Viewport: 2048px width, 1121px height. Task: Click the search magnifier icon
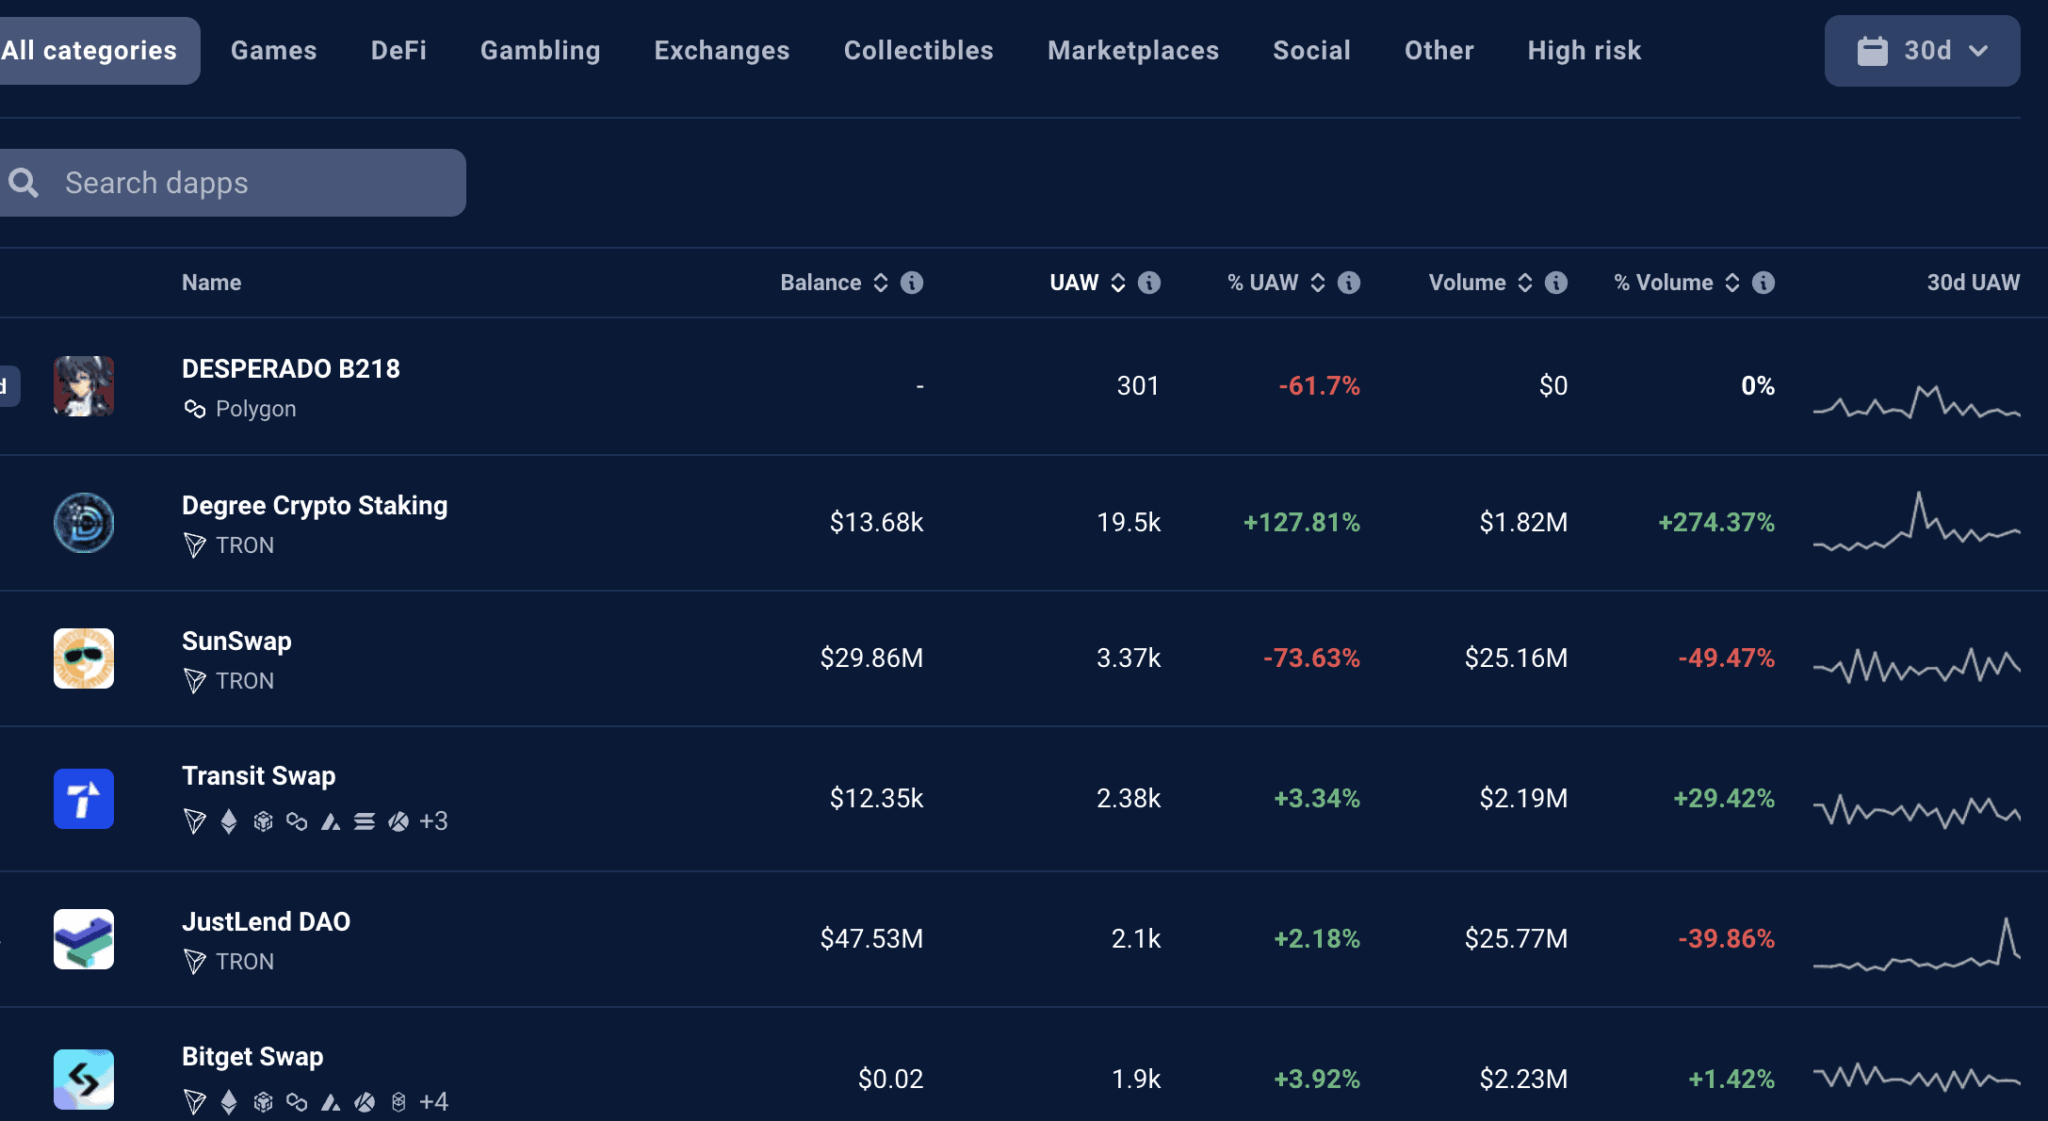[25, 182]
